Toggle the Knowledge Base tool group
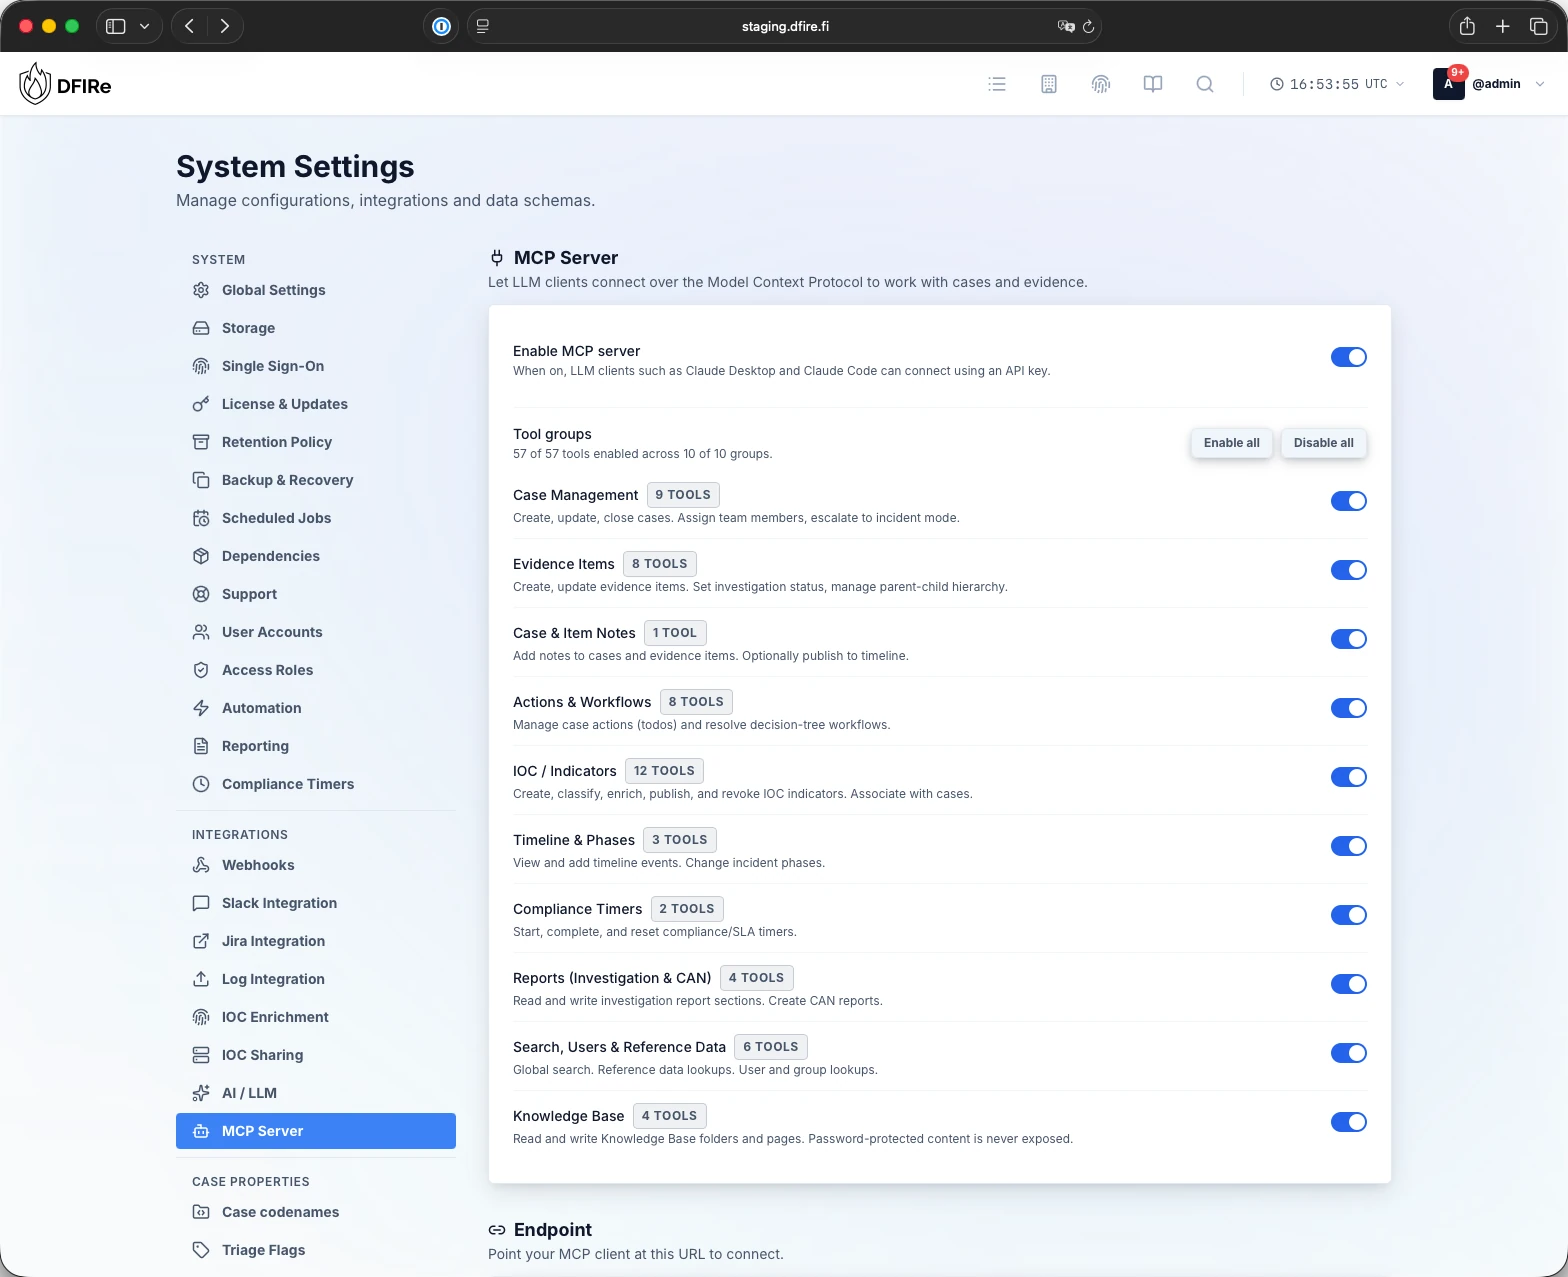This screenshot has height=1277, width=1568. tap(1349, 1122)
